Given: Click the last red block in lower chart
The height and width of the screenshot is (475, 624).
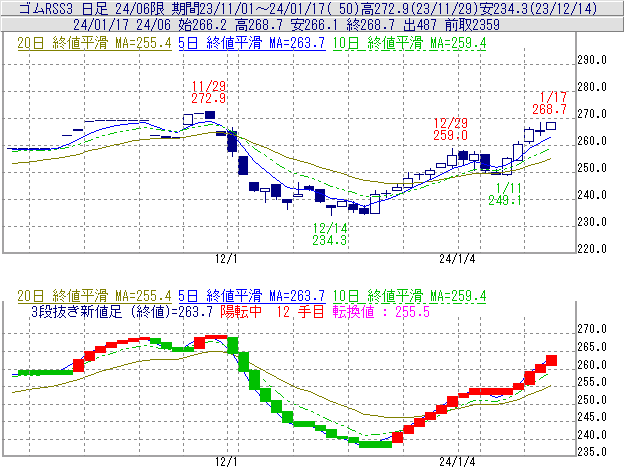Looking at the screenshot, I should click(551, 360).
